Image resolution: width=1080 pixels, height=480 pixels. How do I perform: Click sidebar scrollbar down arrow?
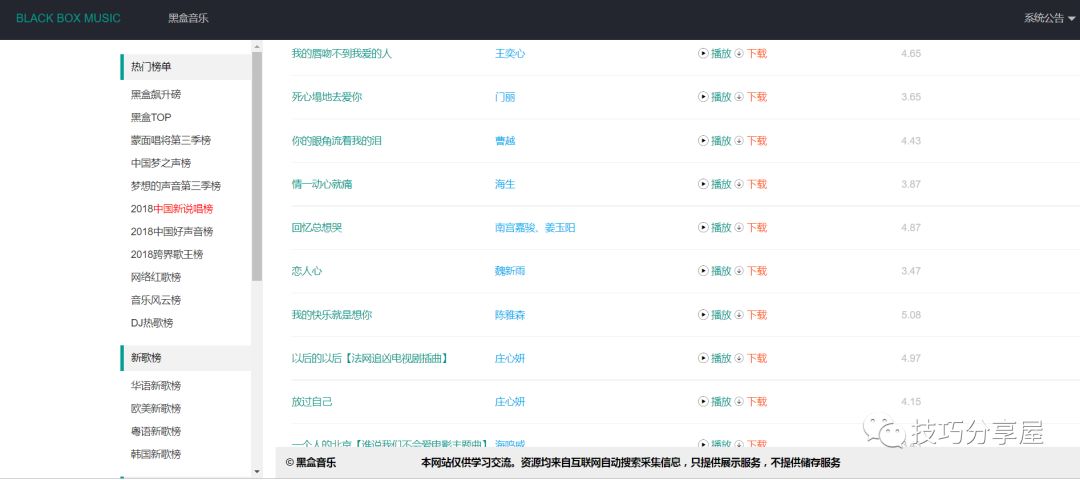tap(257, 472)
